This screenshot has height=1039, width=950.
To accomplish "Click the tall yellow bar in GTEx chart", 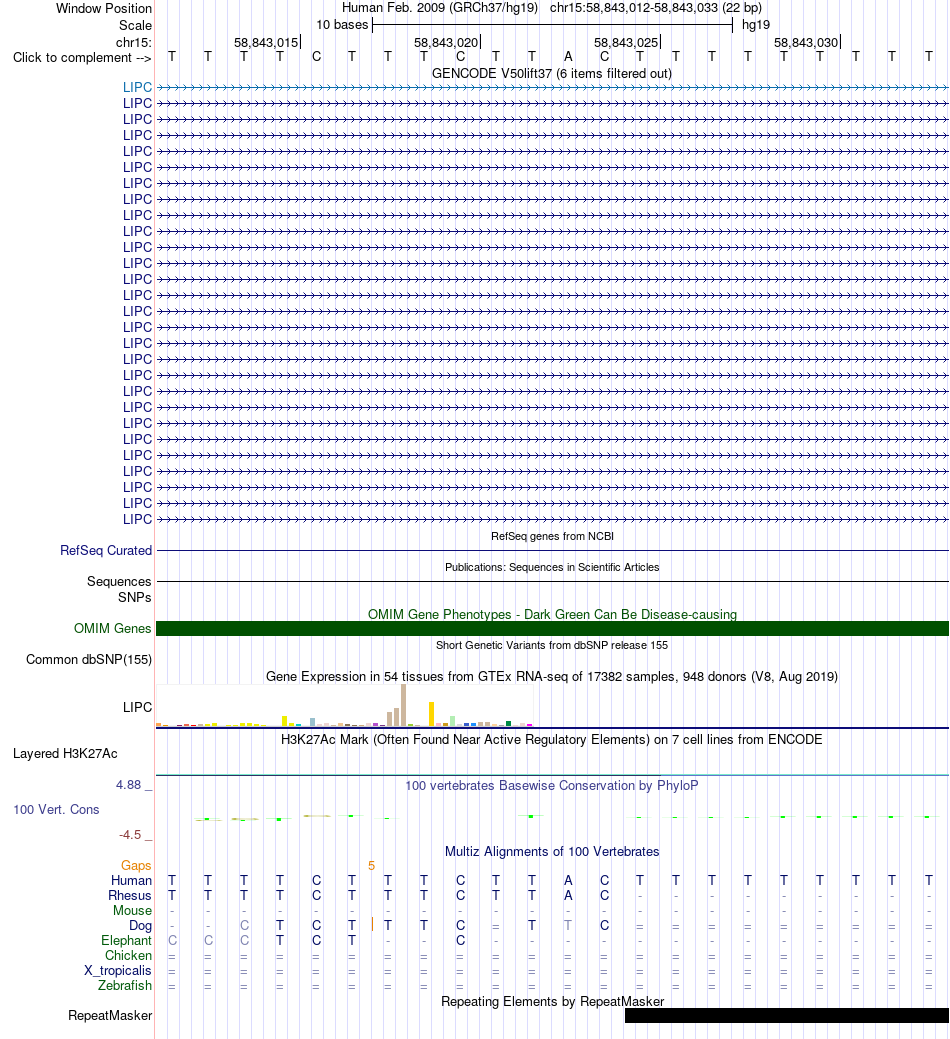I will [x=431, y=714].
